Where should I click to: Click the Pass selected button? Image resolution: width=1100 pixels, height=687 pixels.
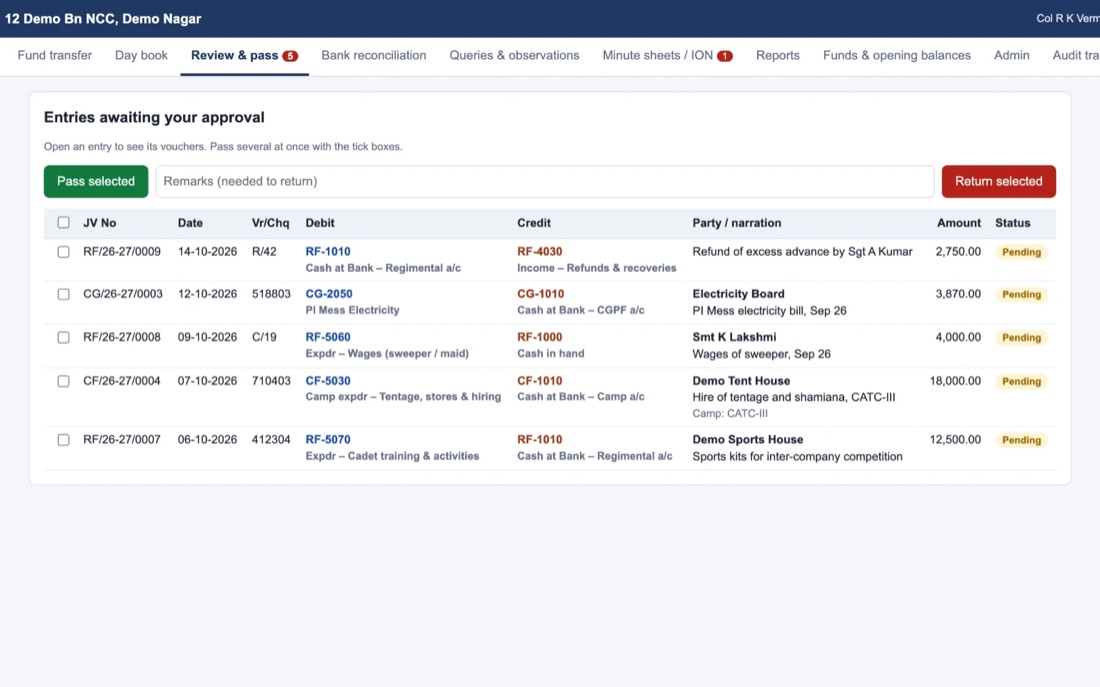pos(96,181)
